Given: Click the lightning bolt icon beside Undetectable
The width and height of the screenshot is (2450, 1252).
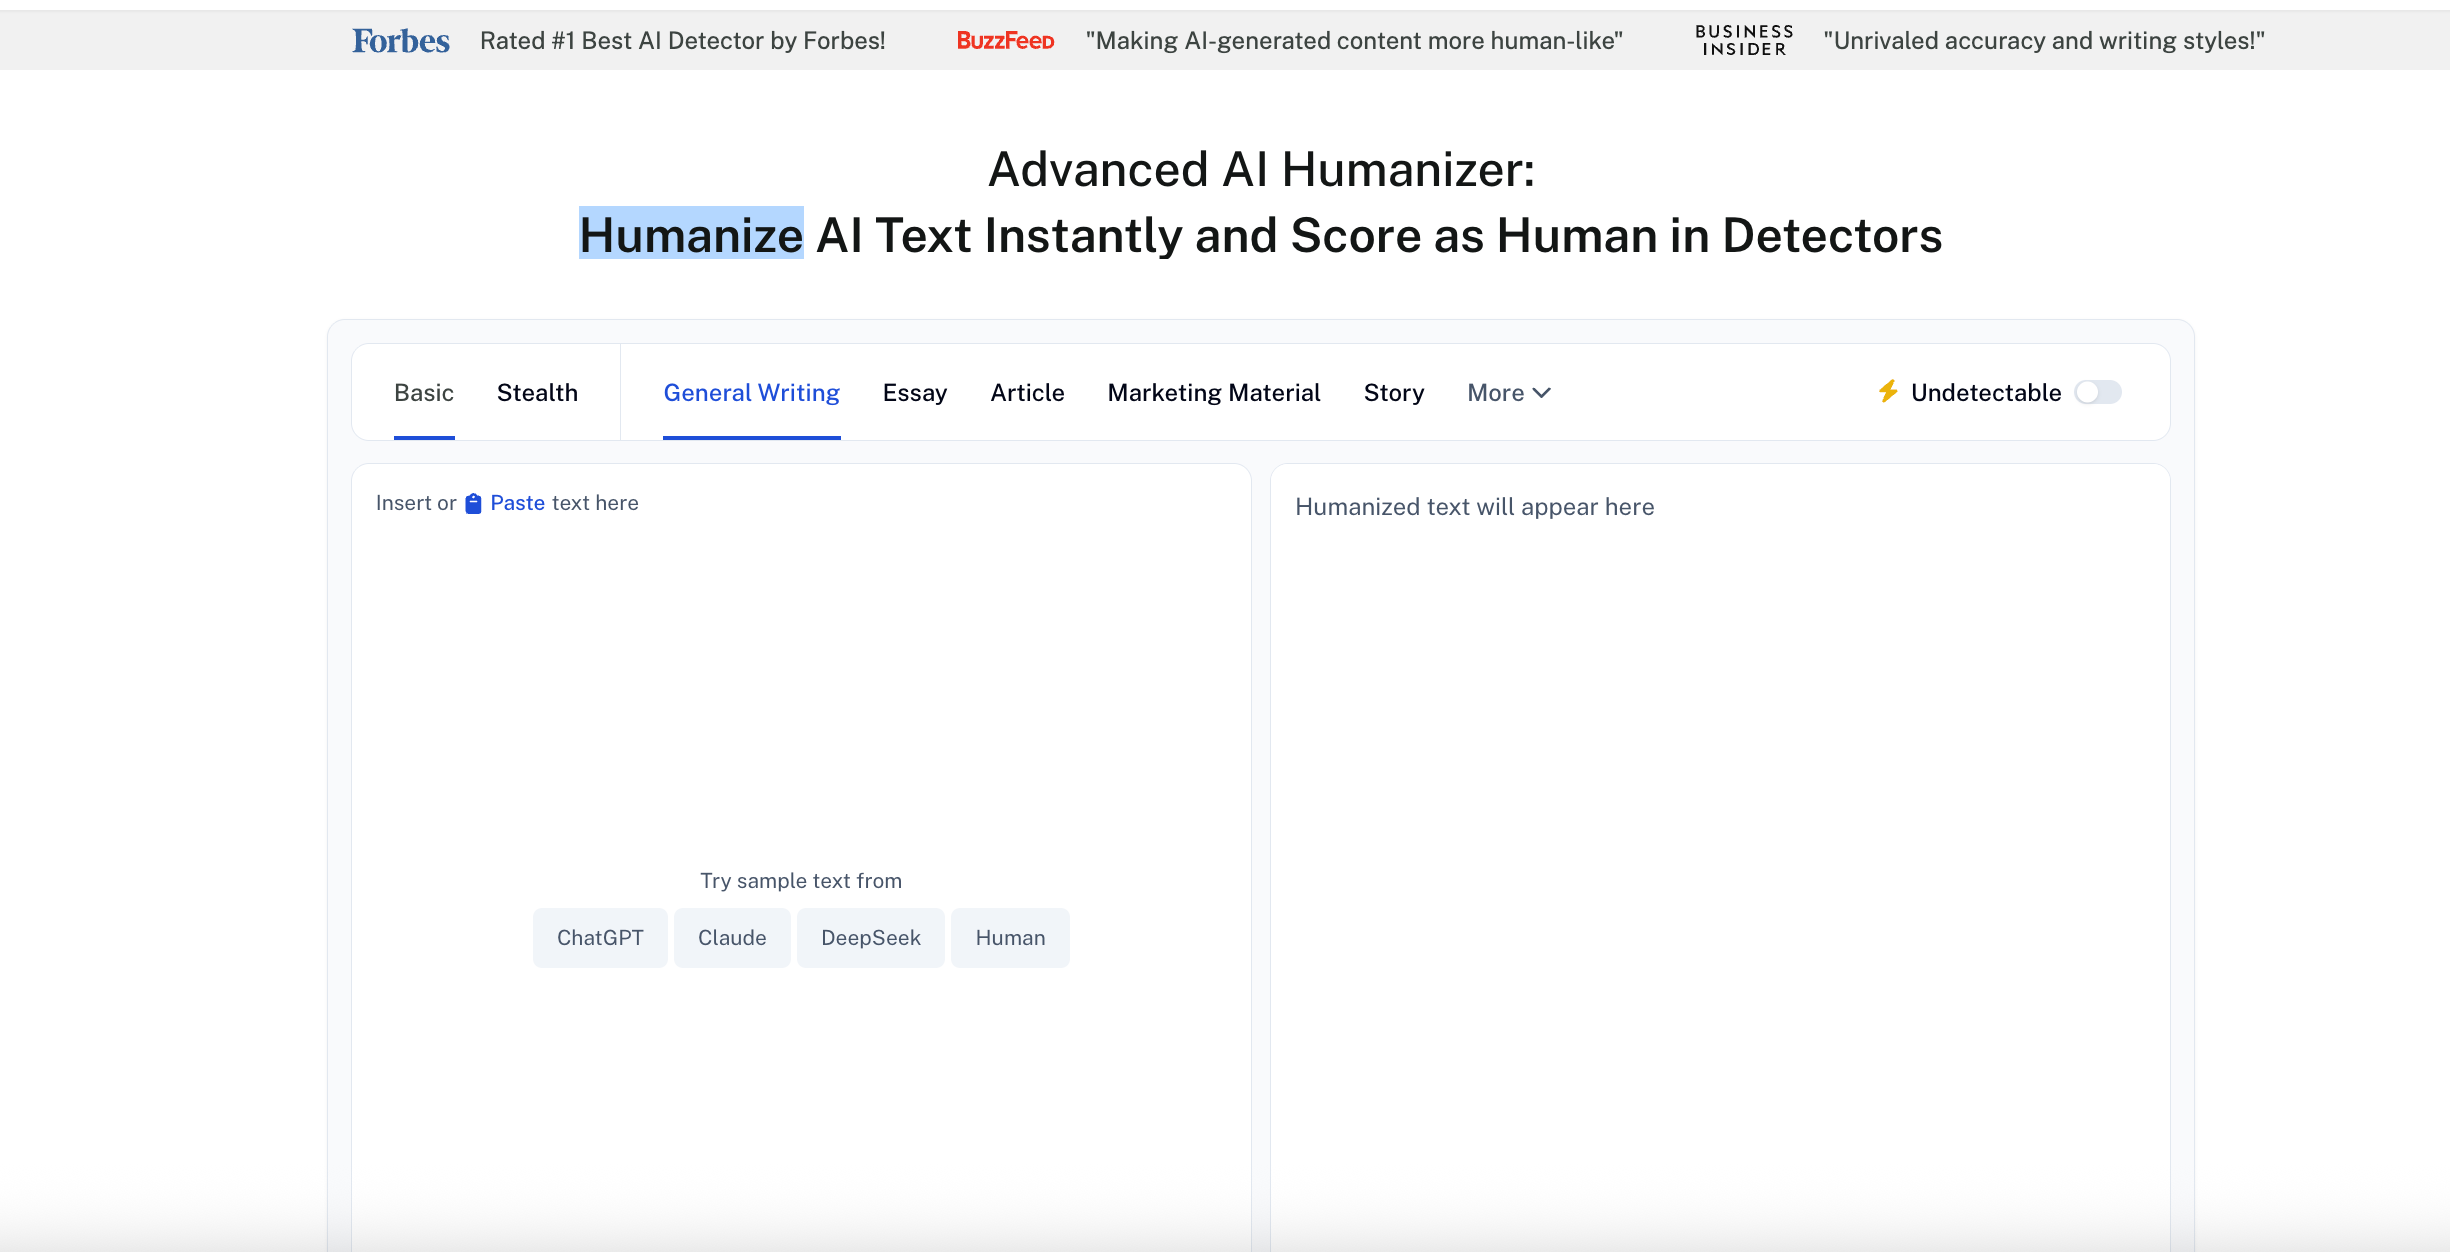Looking at the screenshot, I should [1888, 392].
